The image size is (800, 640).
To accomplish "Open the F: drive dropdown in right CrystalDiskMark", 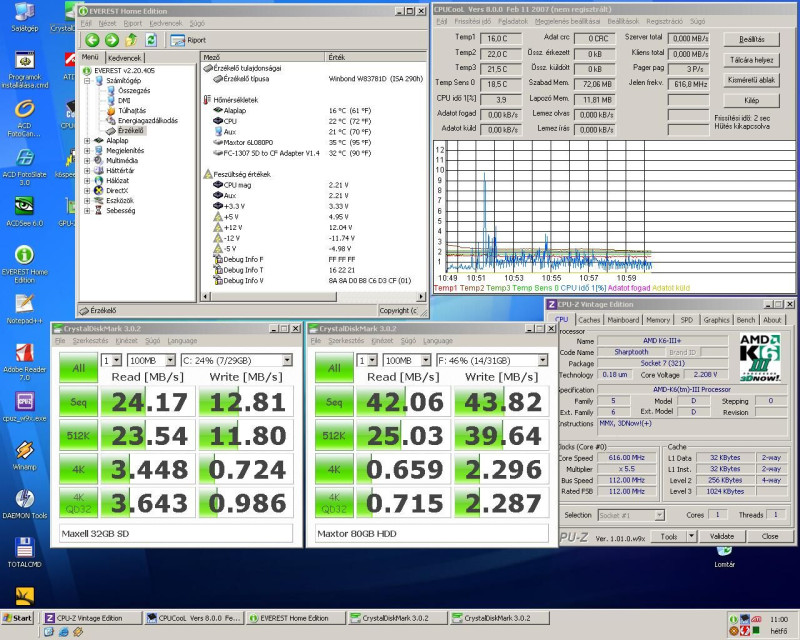I will coord(543,361).
